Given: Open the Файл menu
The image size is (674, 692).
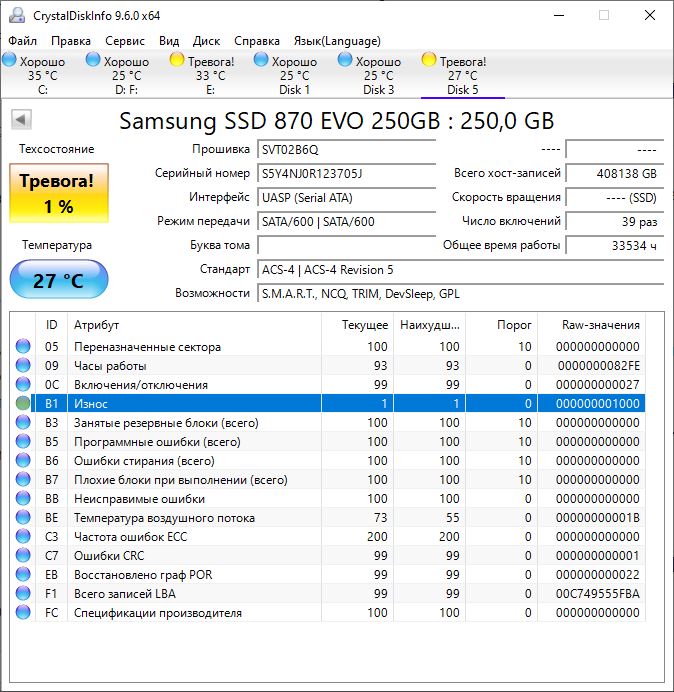Looking at the screenshot, I should [23, 41].
